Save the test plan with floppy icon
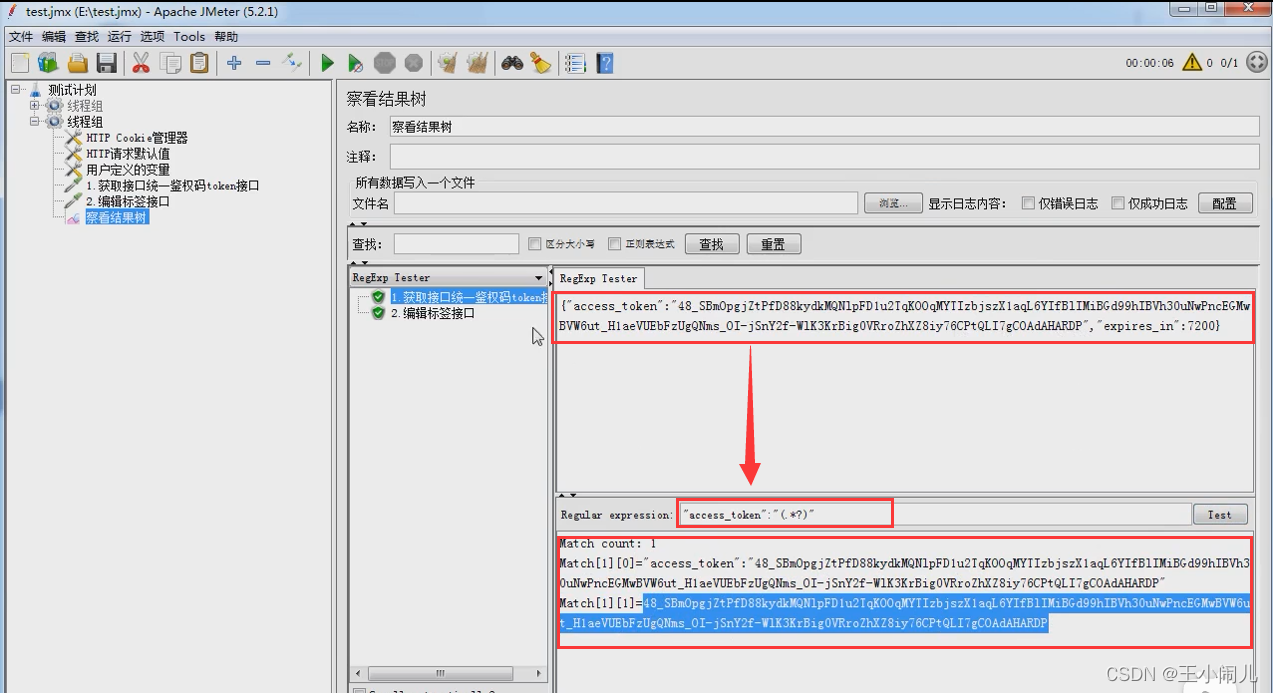Image resolution: width=1273 pixels, height=693 pixels. tap(107, 63)
